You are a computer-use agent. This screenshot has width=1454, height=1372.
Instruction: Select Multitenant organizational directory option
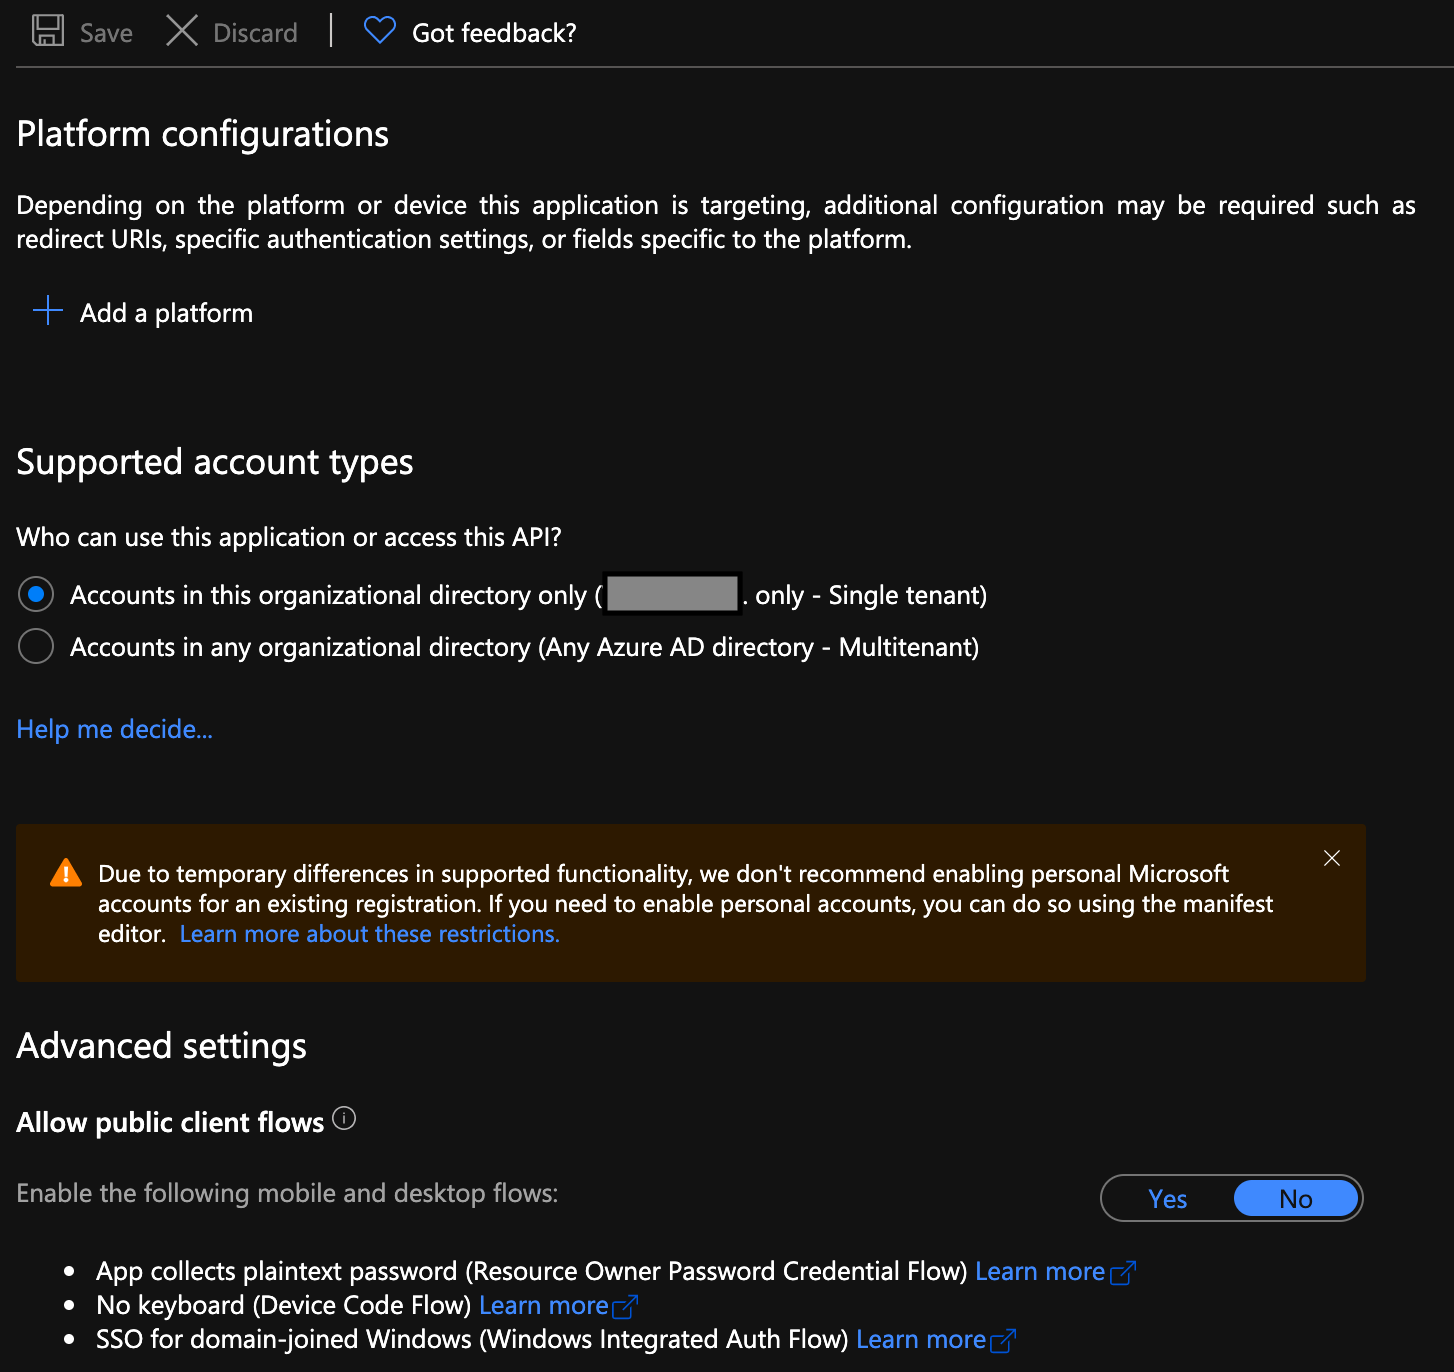tap(36, 646)
